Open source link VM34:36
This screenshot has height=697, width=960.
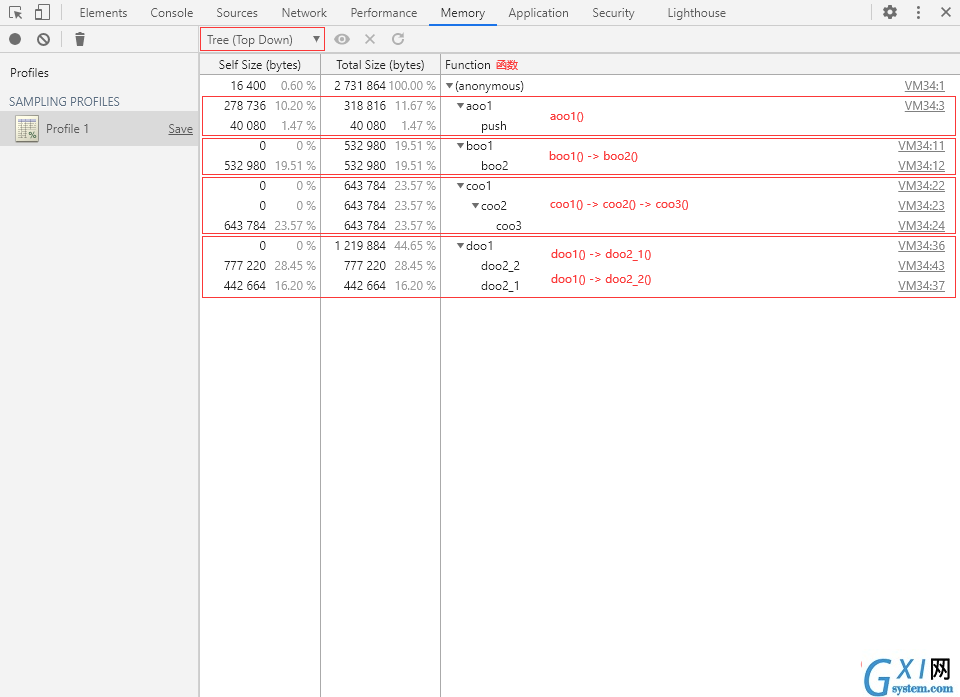tap(921, 246)
